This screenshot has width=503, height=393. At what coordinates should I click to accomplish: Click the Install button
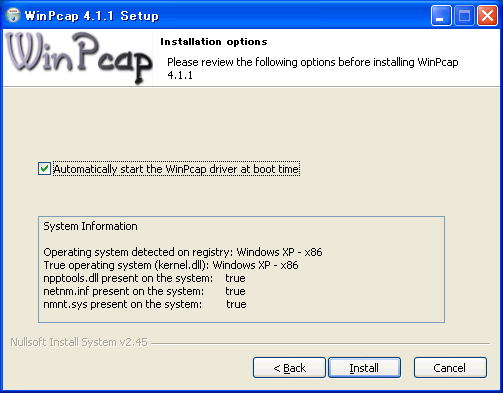[x=364, y=368]
